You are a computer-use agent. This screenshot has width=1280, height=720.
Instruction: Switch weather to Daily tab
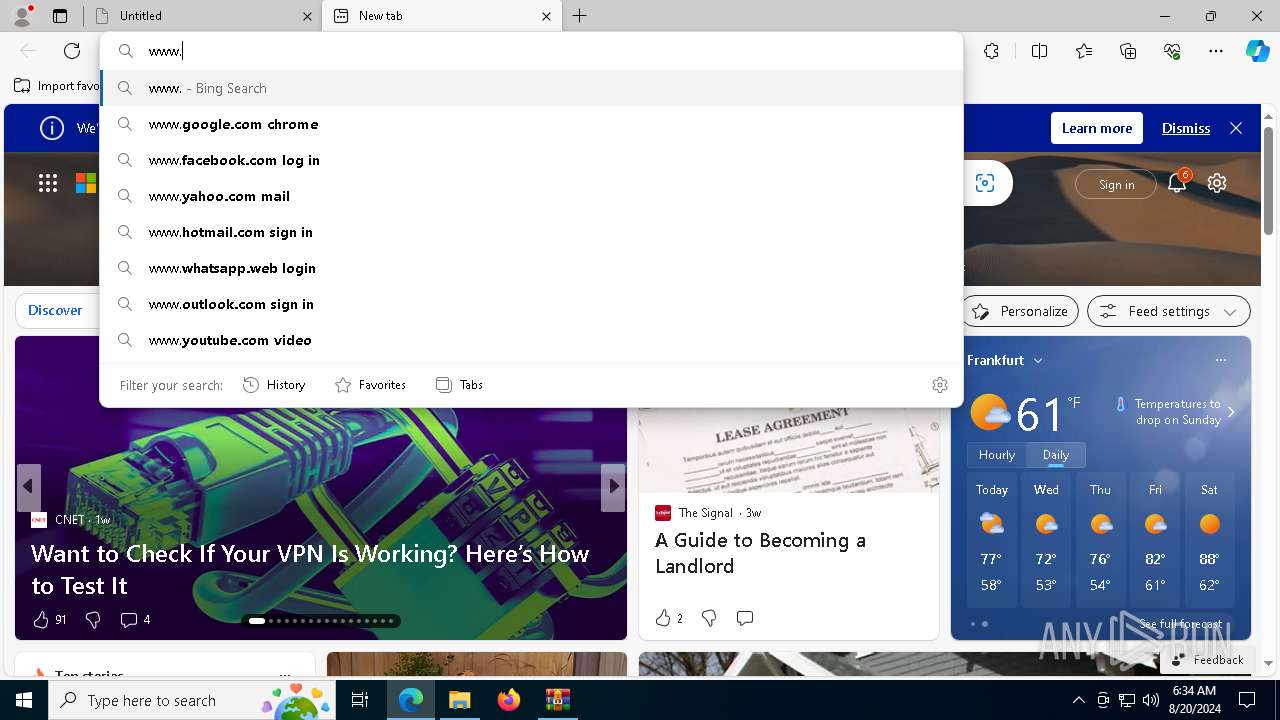[1056, 455]
